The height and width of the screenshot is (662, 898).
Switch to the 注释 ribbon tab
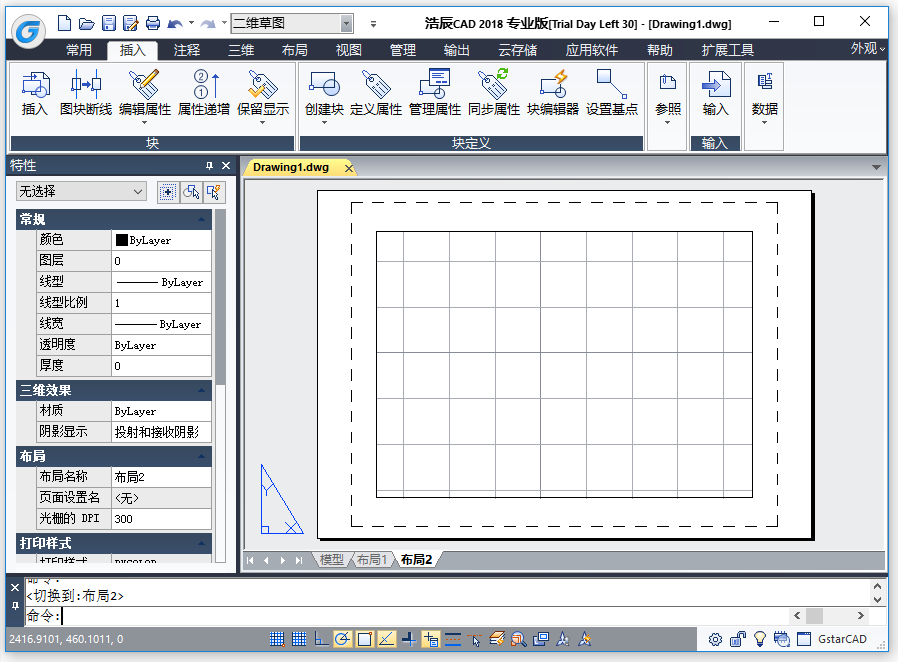186,50
